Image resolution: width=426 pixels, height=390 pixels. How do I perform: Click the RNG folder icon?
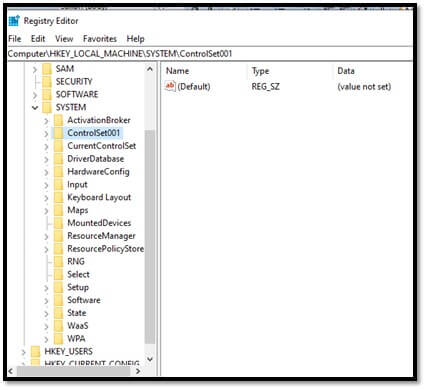[x=59, y=262]
